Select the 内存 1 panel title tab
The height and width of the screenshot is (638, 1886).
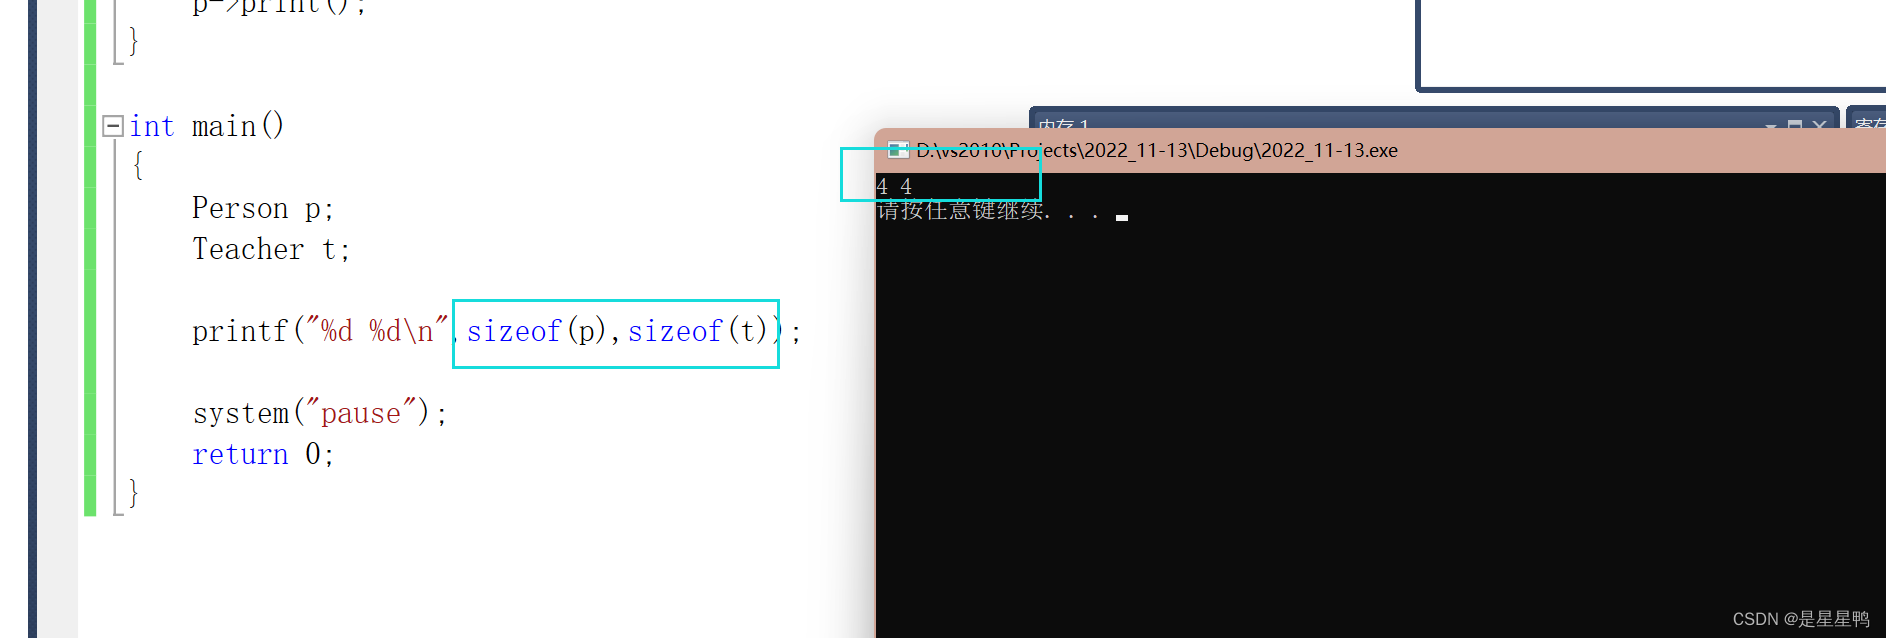(x=1063, y=124)
